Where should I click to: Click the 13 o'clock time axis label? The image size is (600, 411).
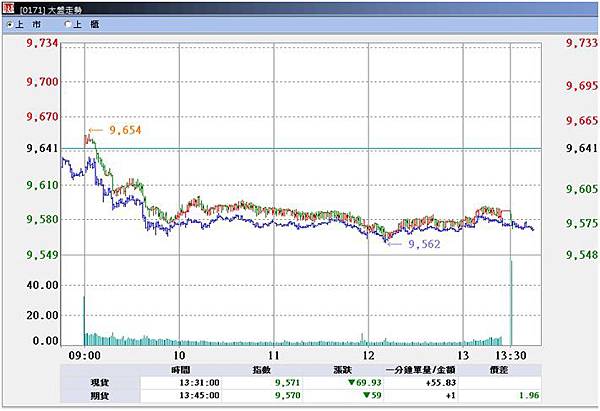pyautogui.click(x=463, y=356)
